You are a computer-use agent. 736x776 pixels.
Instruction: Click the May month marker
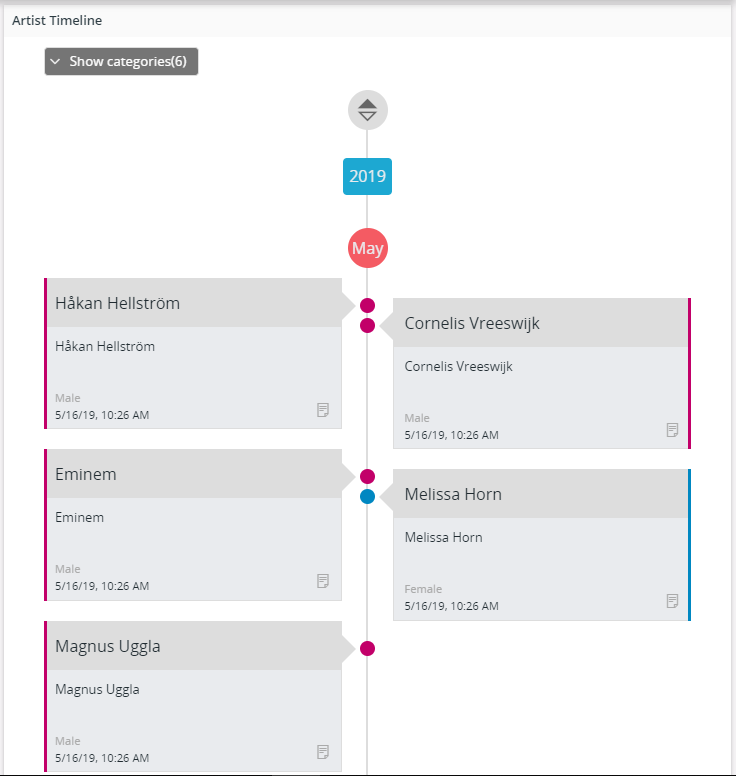tap(367, 248)
